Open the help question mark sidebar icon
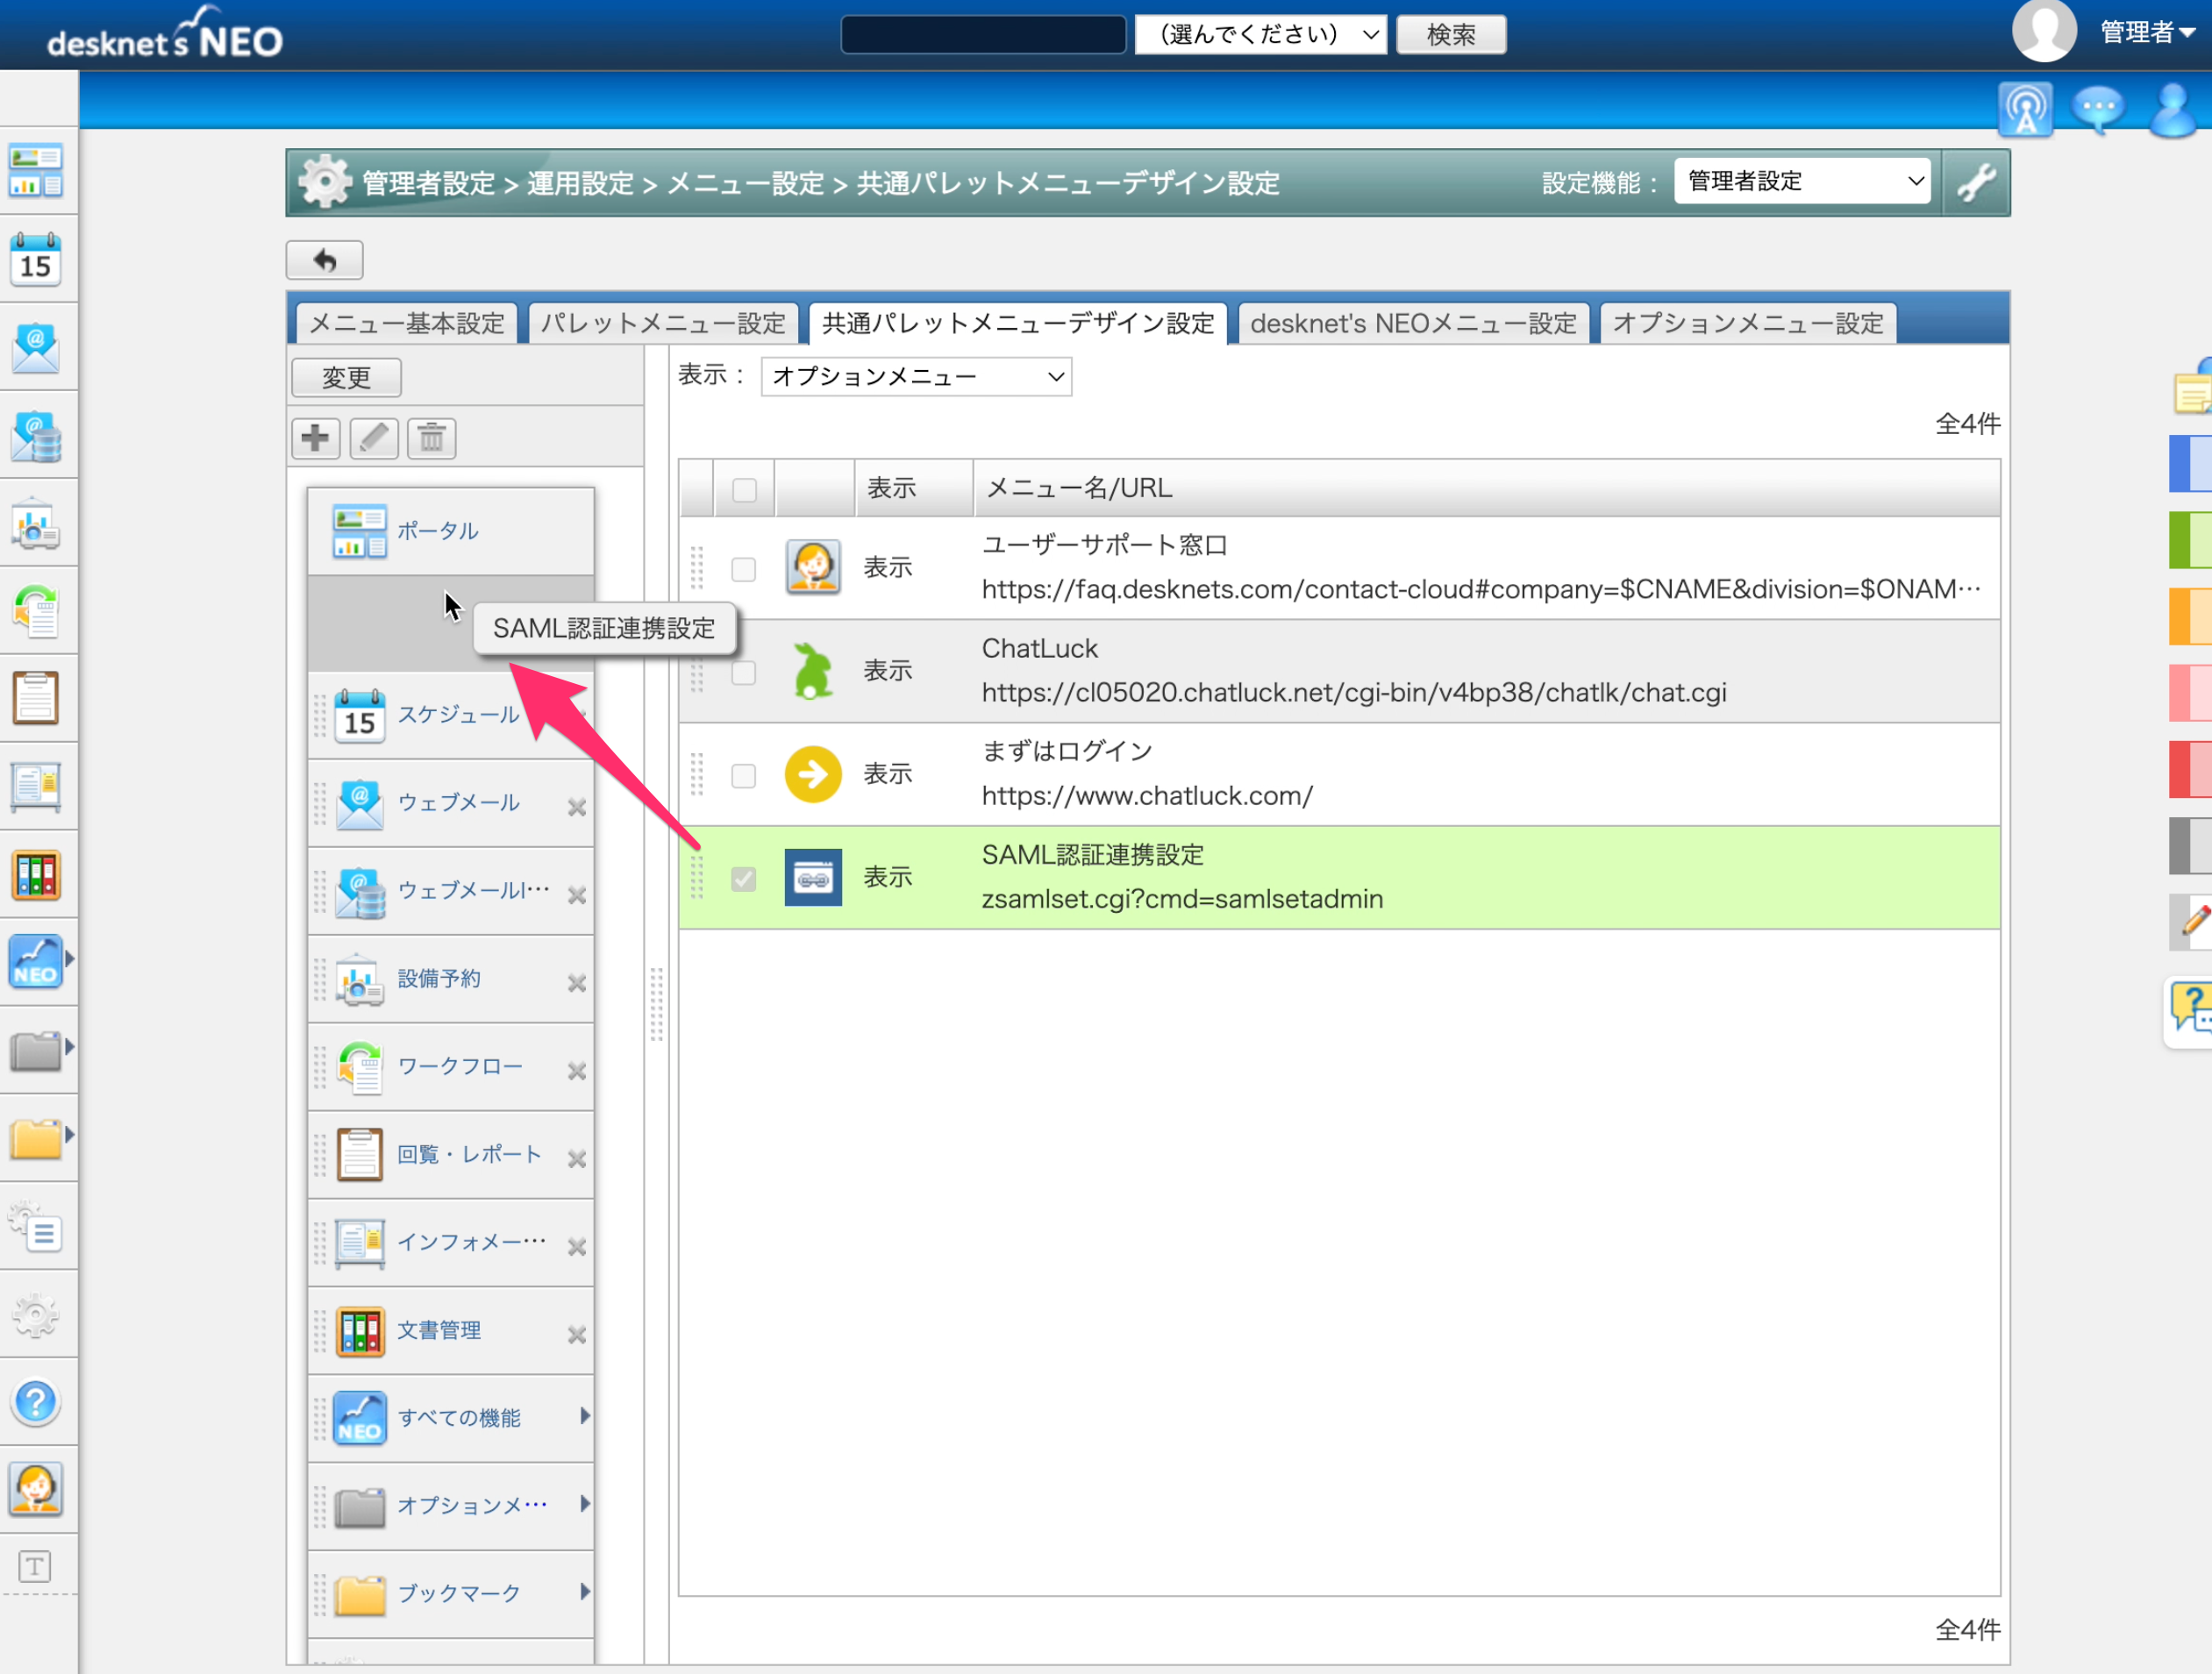Image resolution: width=2212 pixels, height=1674 pixels. coord(36,1401)
